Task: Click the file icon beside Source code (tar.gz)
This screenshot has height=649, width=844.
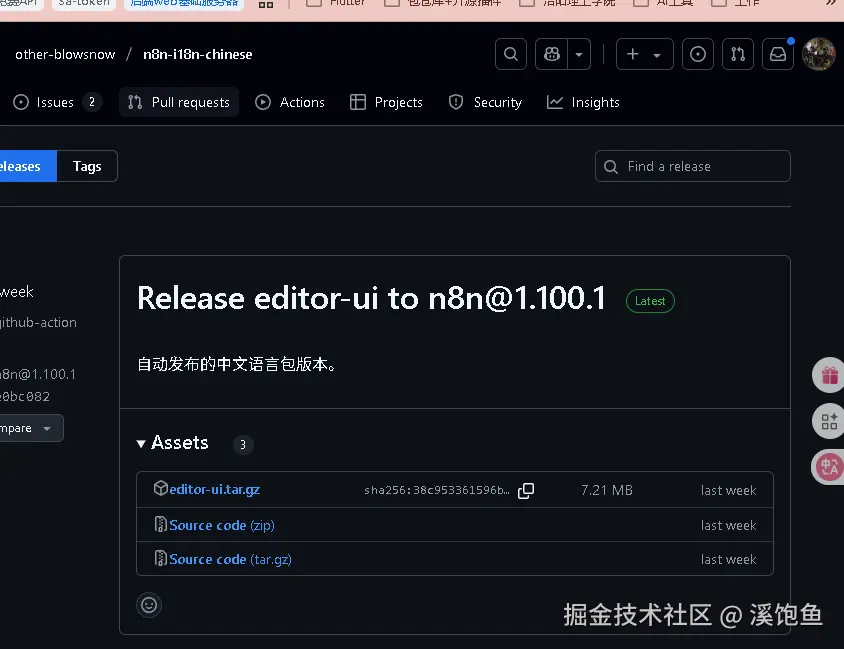Action: click(x=160, y=558)
